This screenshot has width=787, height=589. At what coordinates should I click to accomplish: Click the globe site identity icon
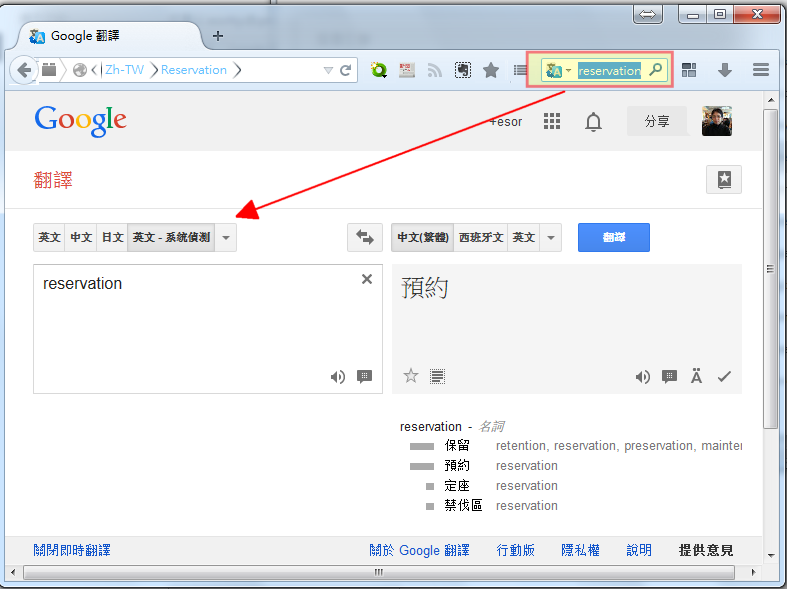tap(80, 70)
